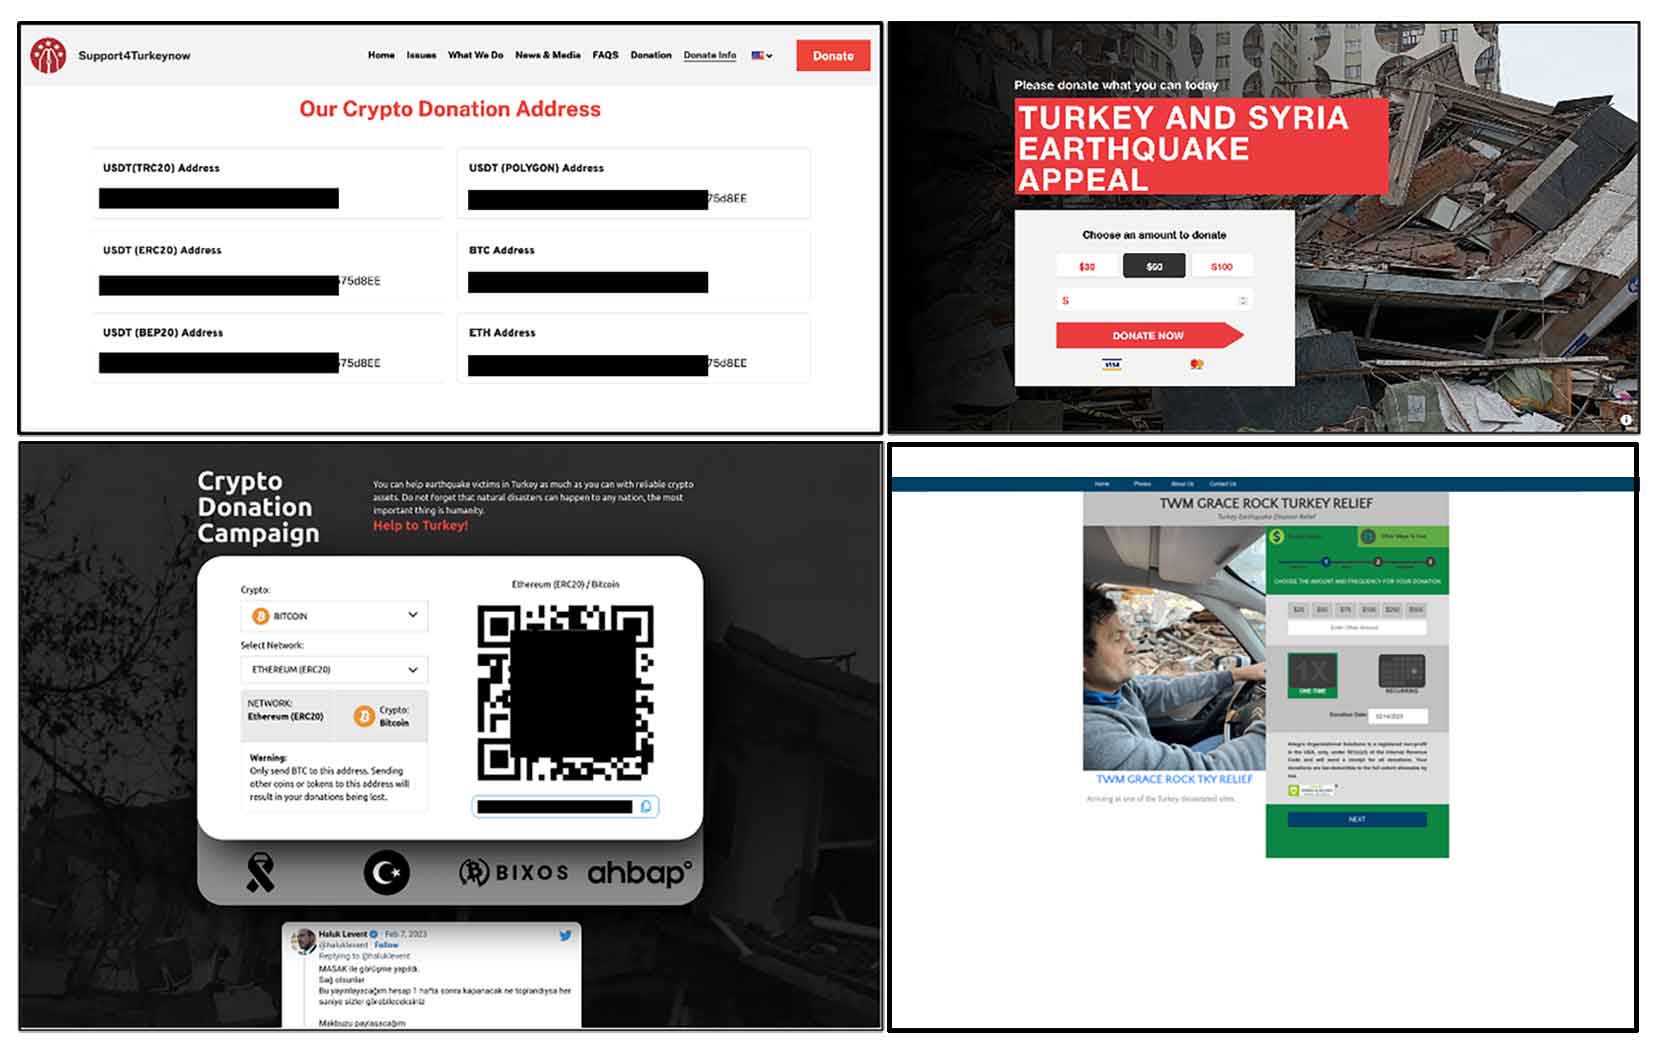
Task: Click the Bitcoin icon beside Crypto: Bitcoin info
Action: 364,716
